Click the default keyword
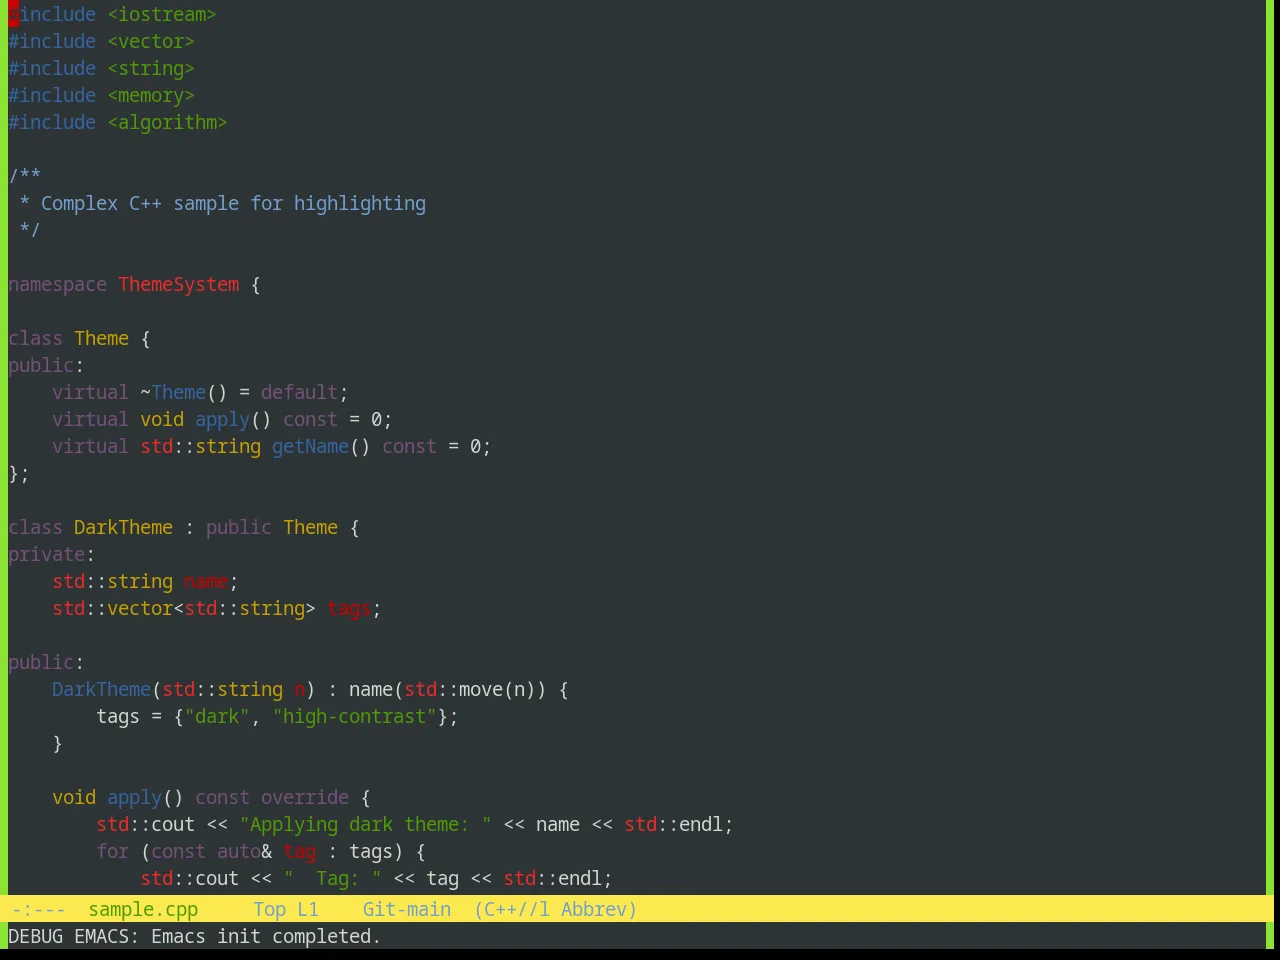Viewport: 1280px width, 960px height. [x=299, y=392]
